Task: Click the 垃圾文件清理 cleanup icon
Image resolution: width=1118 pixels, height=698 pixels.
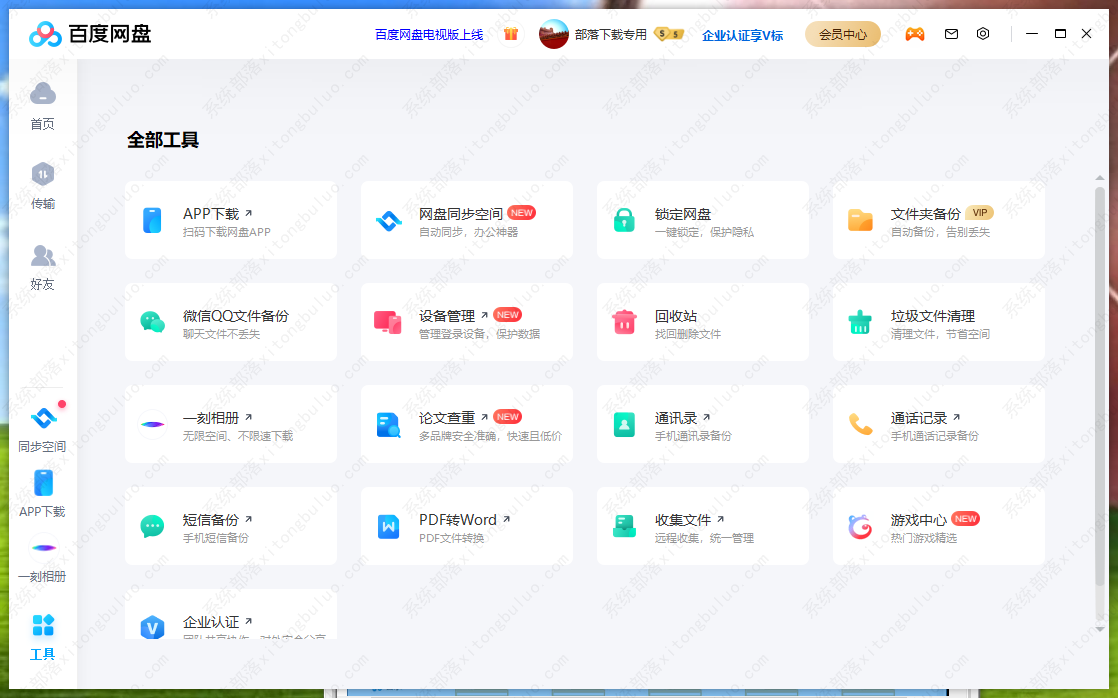Action: coord(860,322)
